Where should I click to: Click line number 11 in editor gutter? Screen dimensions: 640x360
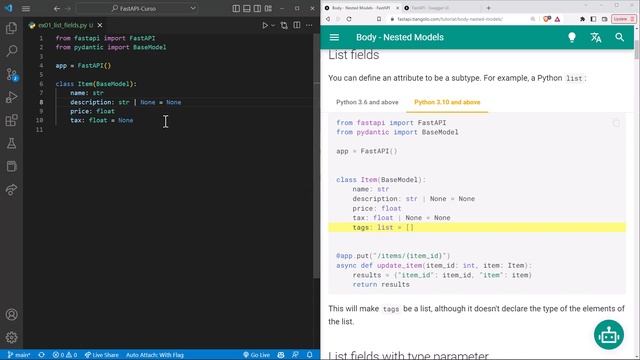pyautogui.click(x=40, y=129)
